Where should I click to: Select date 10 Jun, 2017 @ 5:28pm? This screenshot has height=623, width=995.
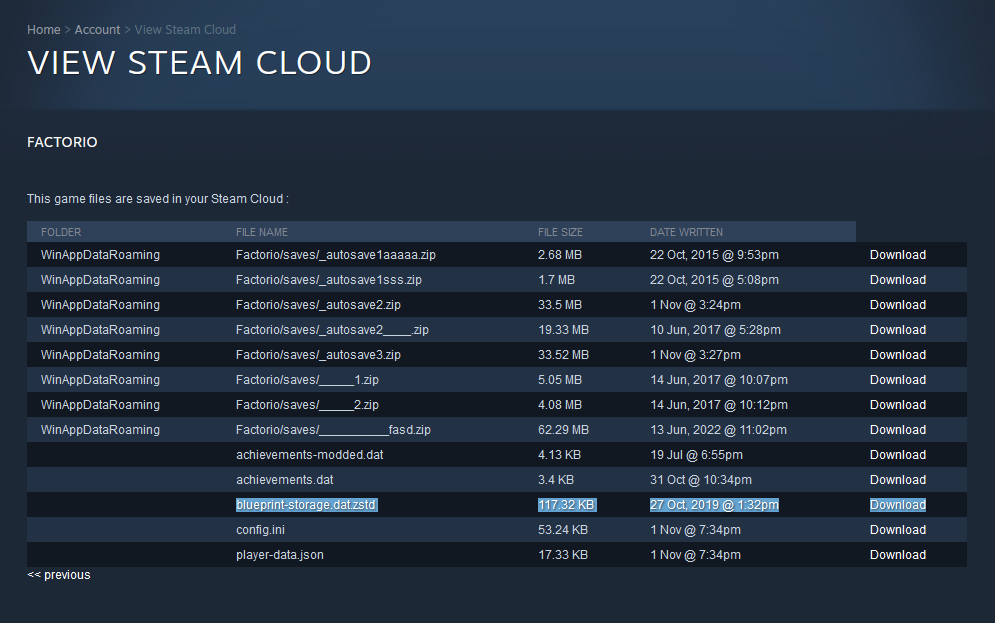[x=715, y=330]
